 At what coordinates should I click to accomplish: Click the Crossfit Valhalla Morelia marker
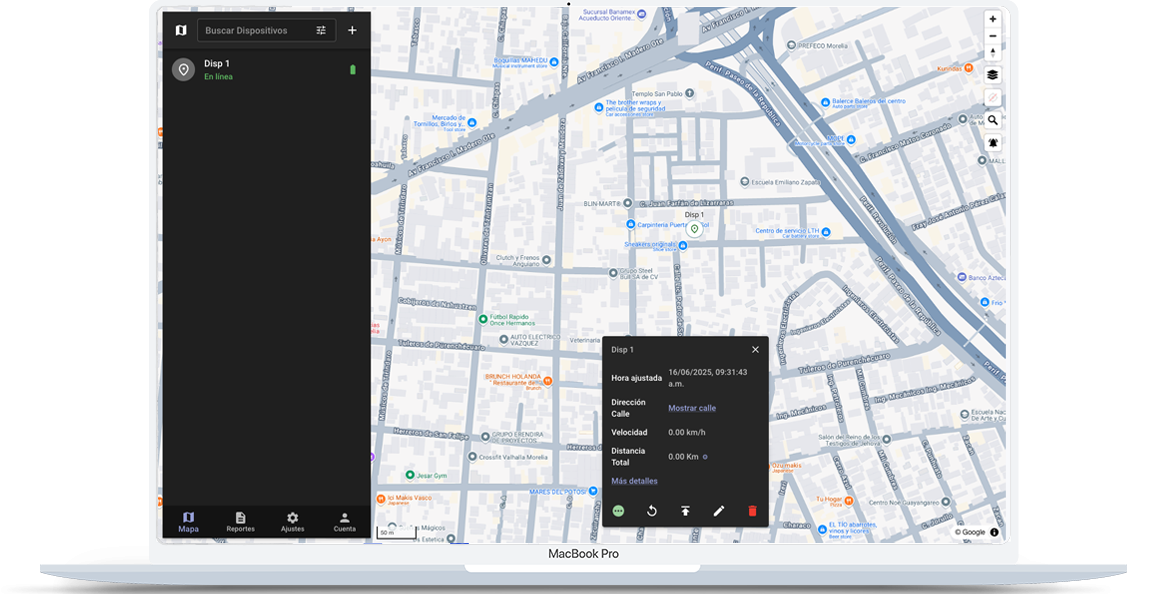[x=472, y=456]
